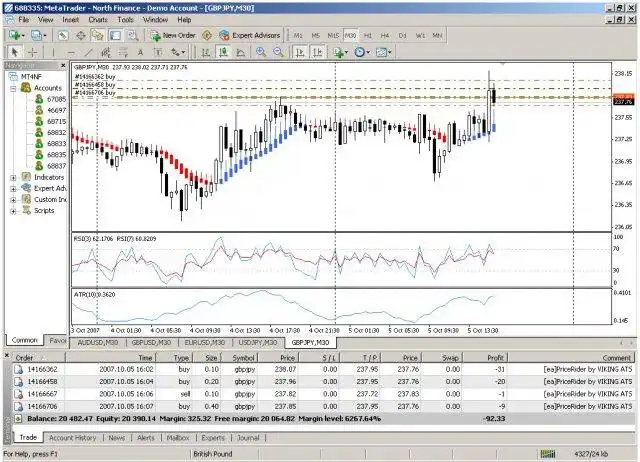Toggle the Chart Shift icon

318,52
